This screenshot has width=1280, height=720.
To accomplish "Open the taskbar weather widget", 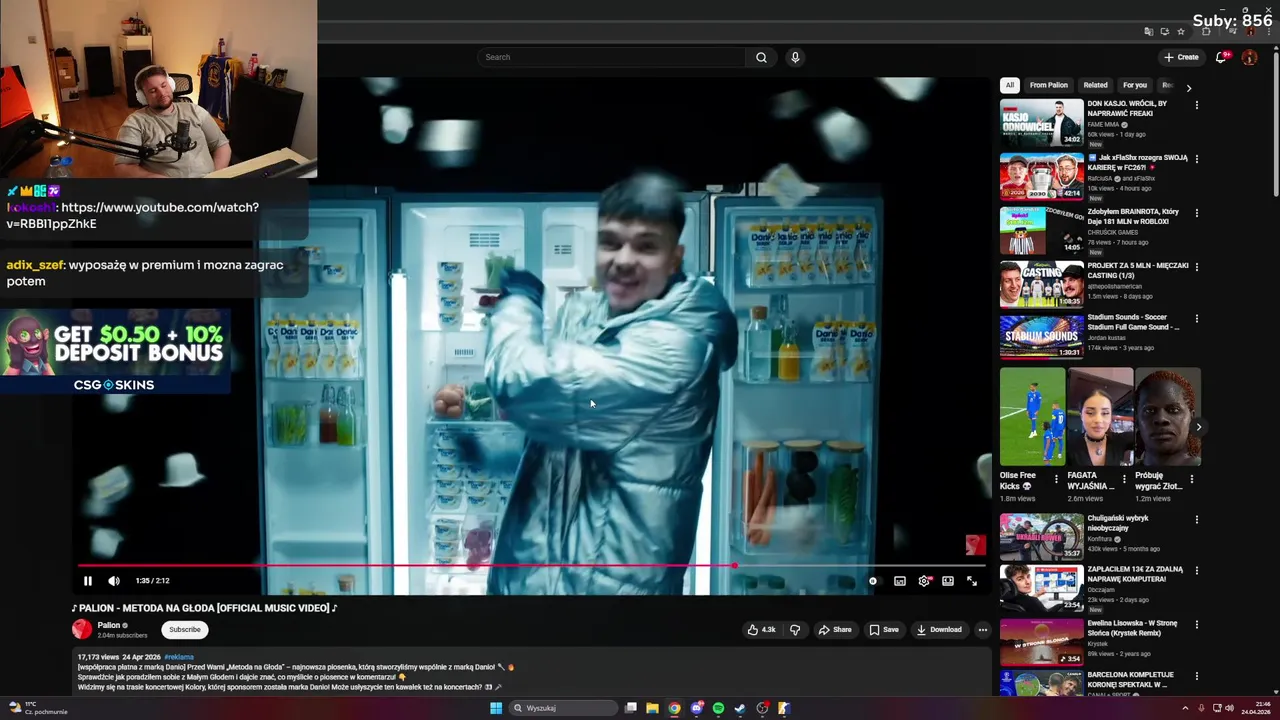I will click(38, 708).
